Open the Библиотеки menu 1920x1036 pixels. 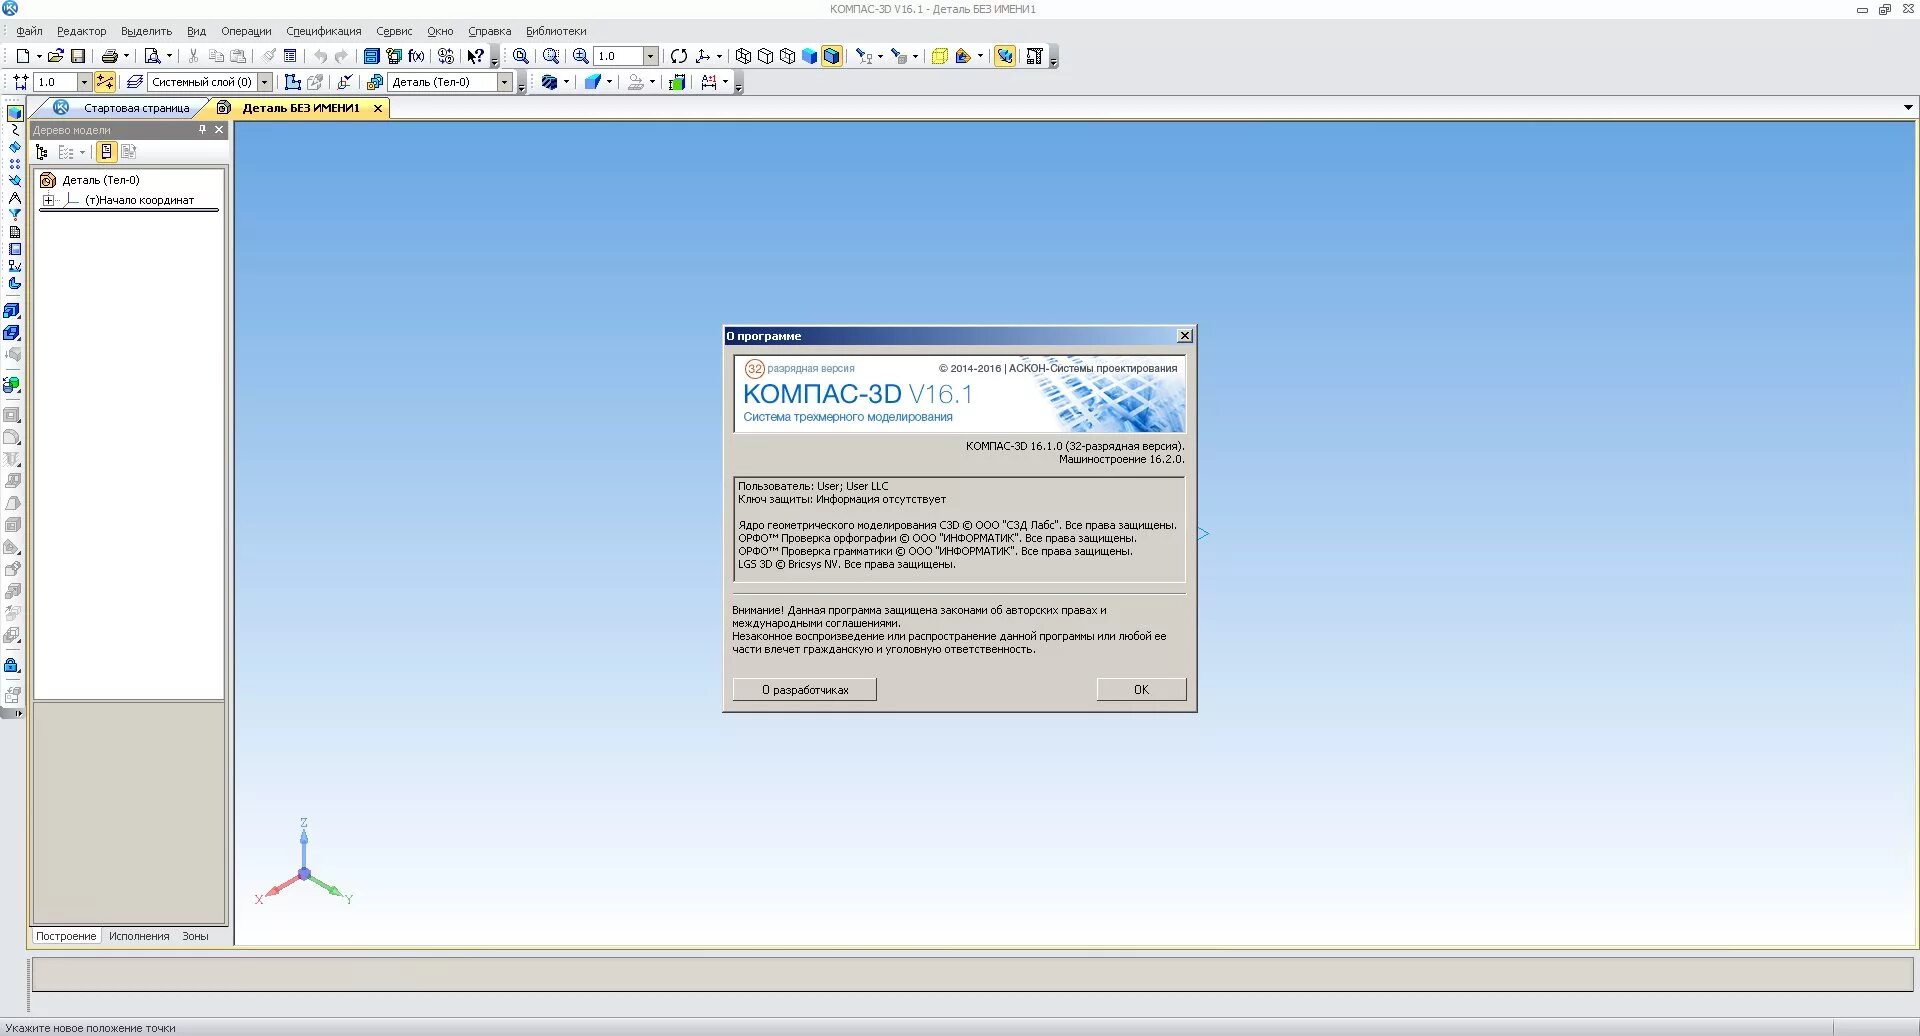[x=556, y=31]
